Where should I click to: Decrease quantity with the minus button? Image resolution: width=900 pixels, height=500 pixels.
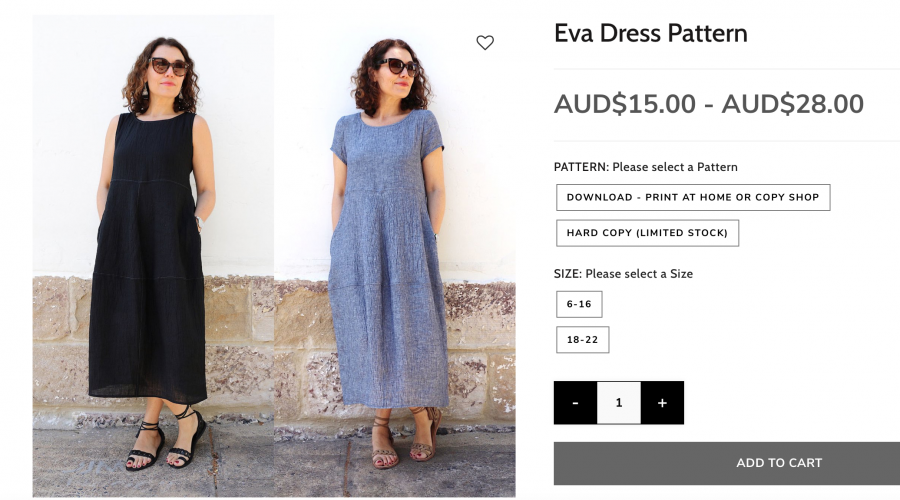click(575, 403)
